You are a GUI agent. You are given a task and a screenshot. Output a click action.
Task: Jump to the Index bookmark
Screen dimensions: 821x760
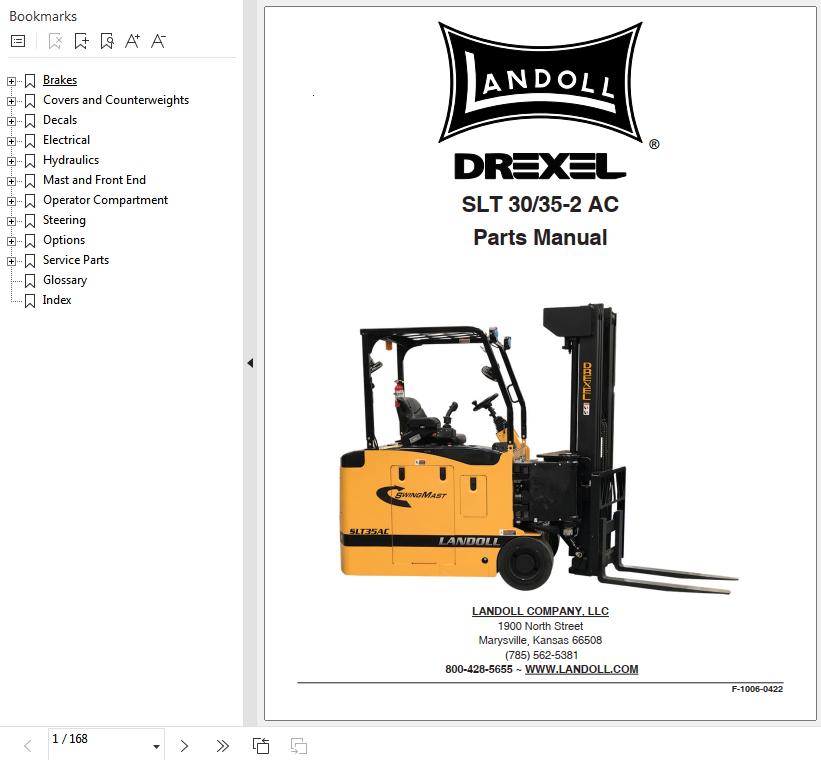(57, 300)
